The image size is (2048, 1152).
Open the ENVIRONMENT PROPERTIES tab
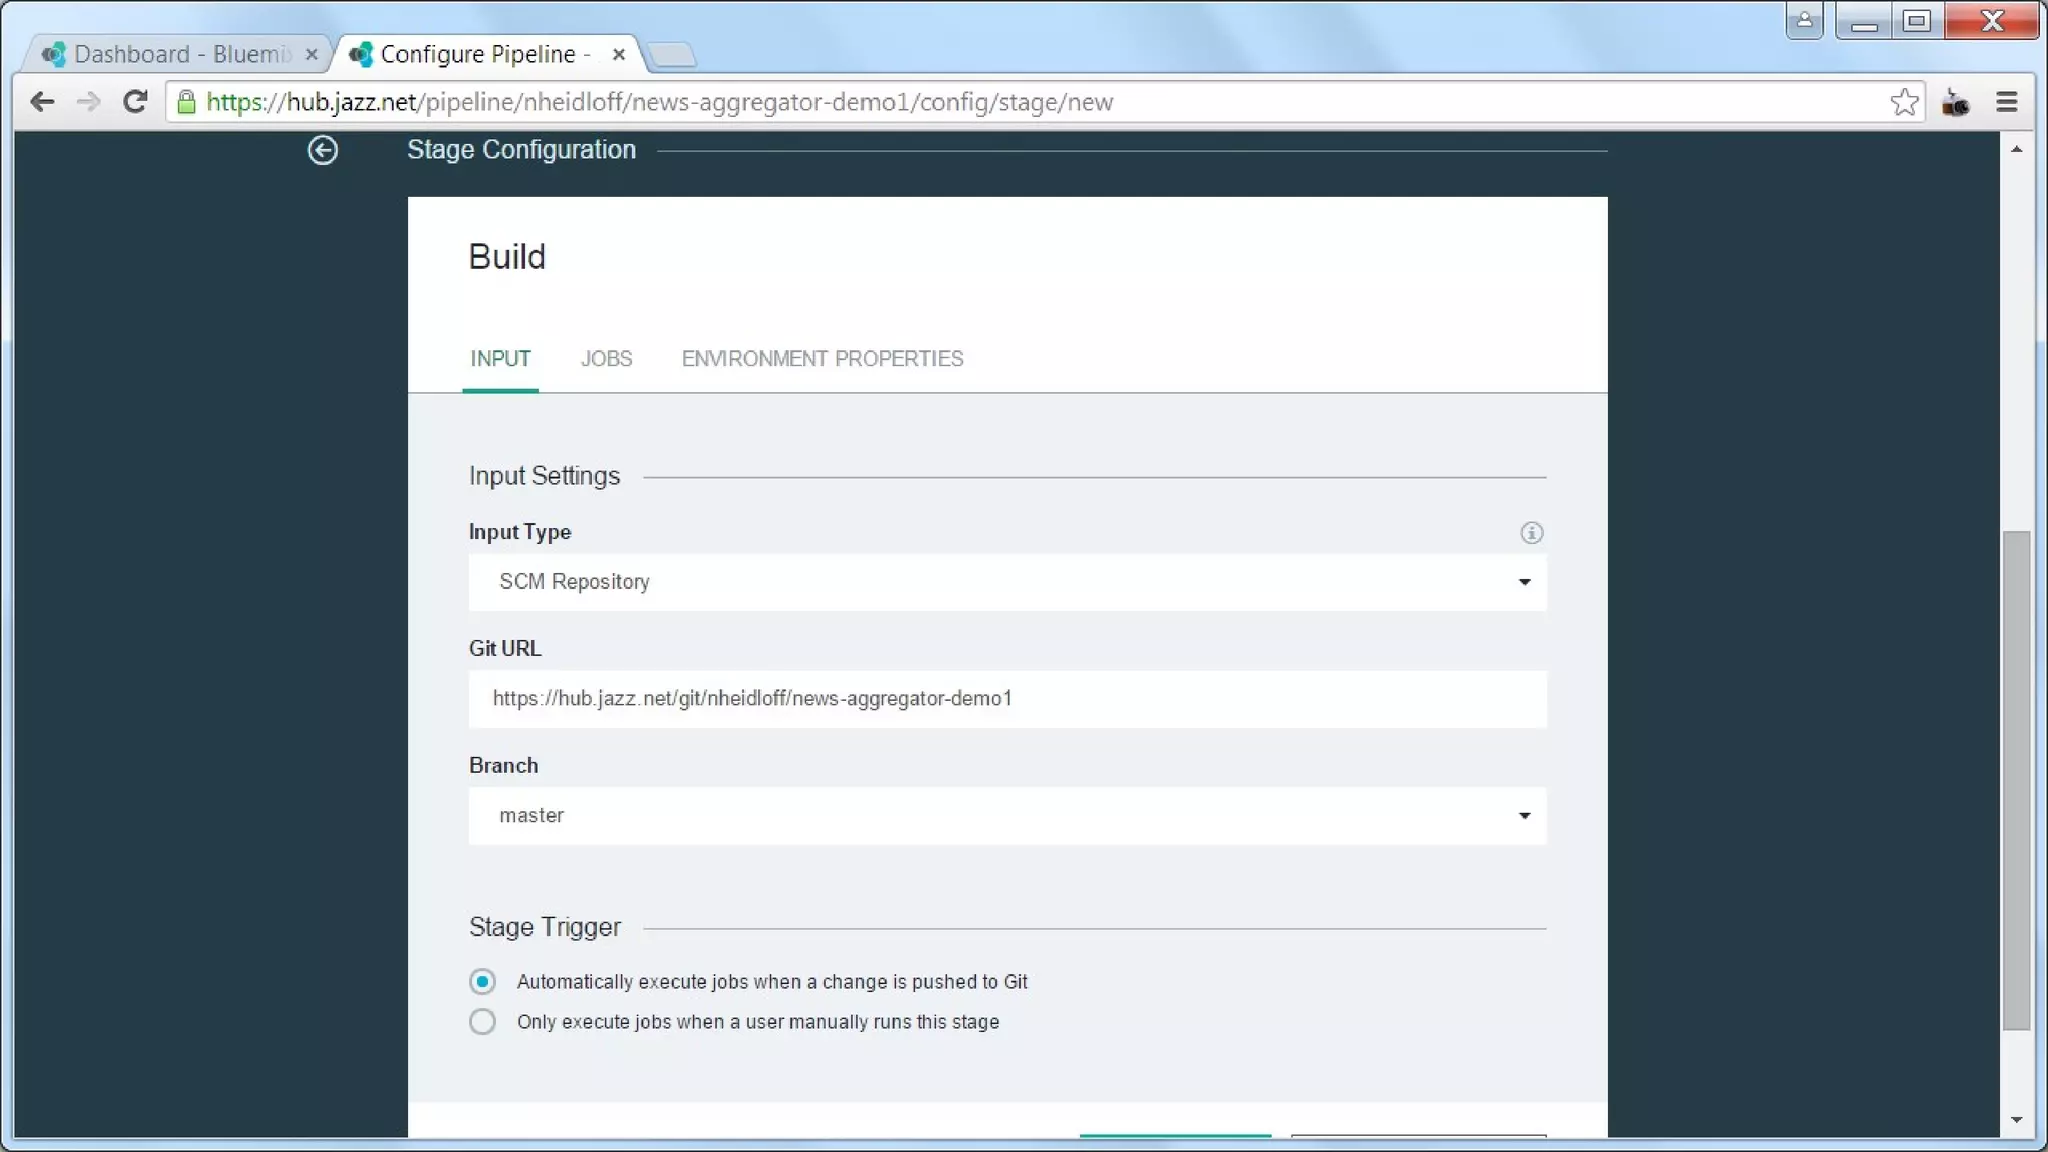pos(822,359)
